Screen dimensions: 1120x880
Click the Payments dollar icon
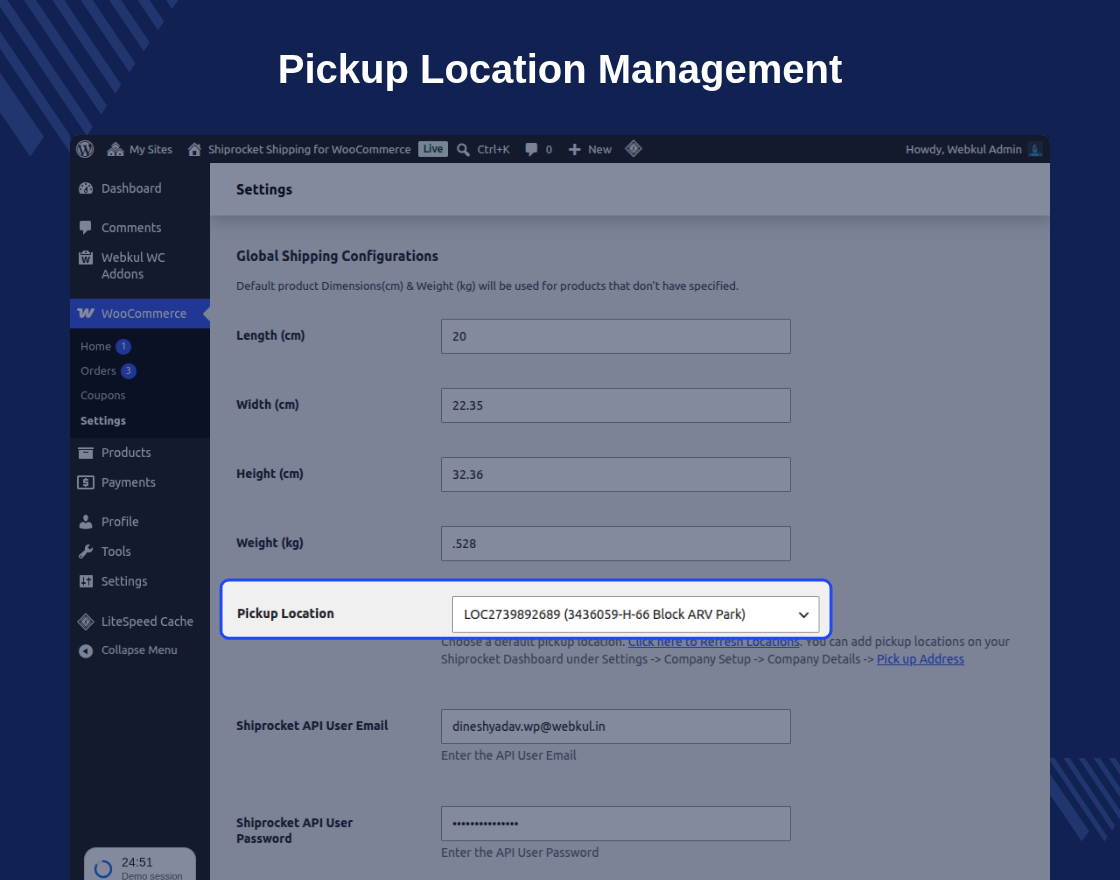(x=86, y=483)
